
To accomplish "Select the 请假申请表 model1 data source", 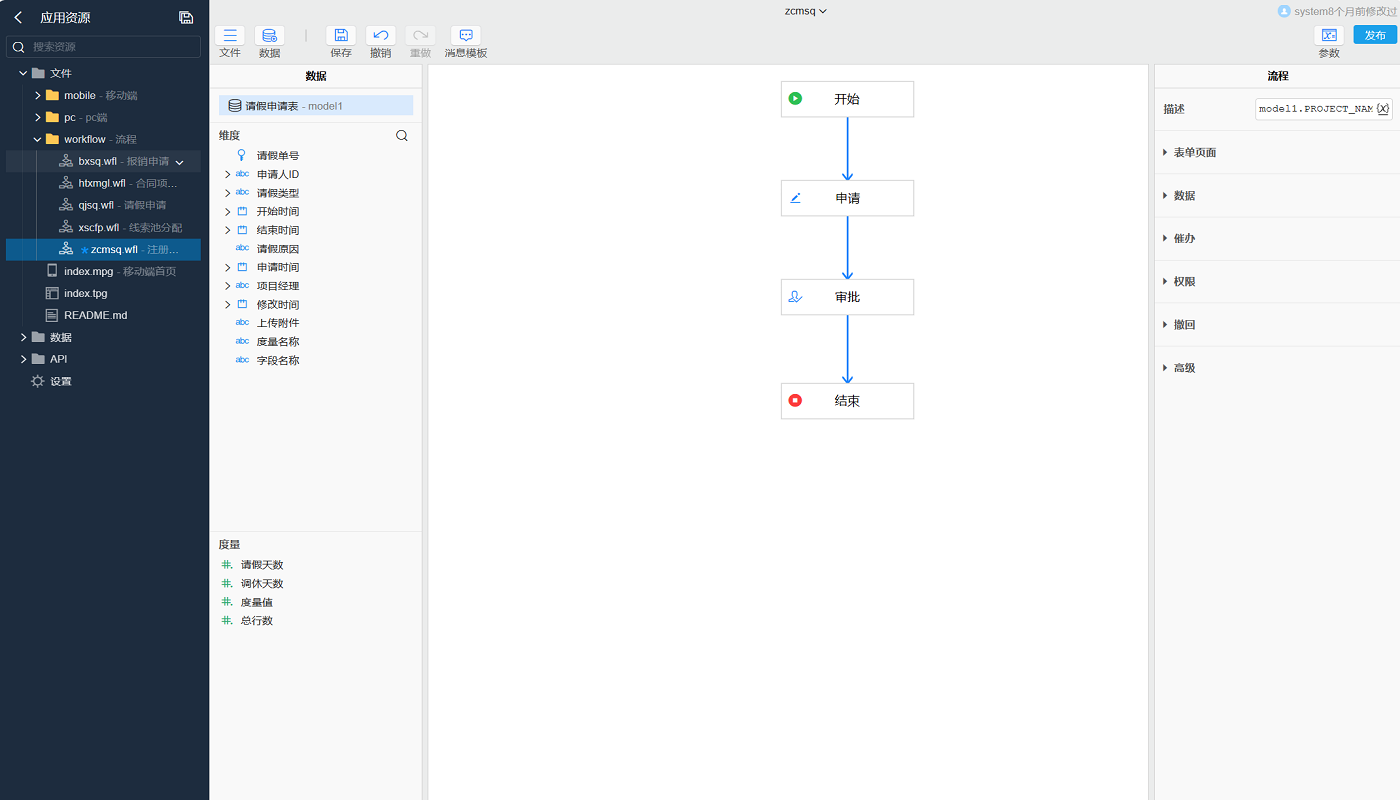I will tap(315, 106).
